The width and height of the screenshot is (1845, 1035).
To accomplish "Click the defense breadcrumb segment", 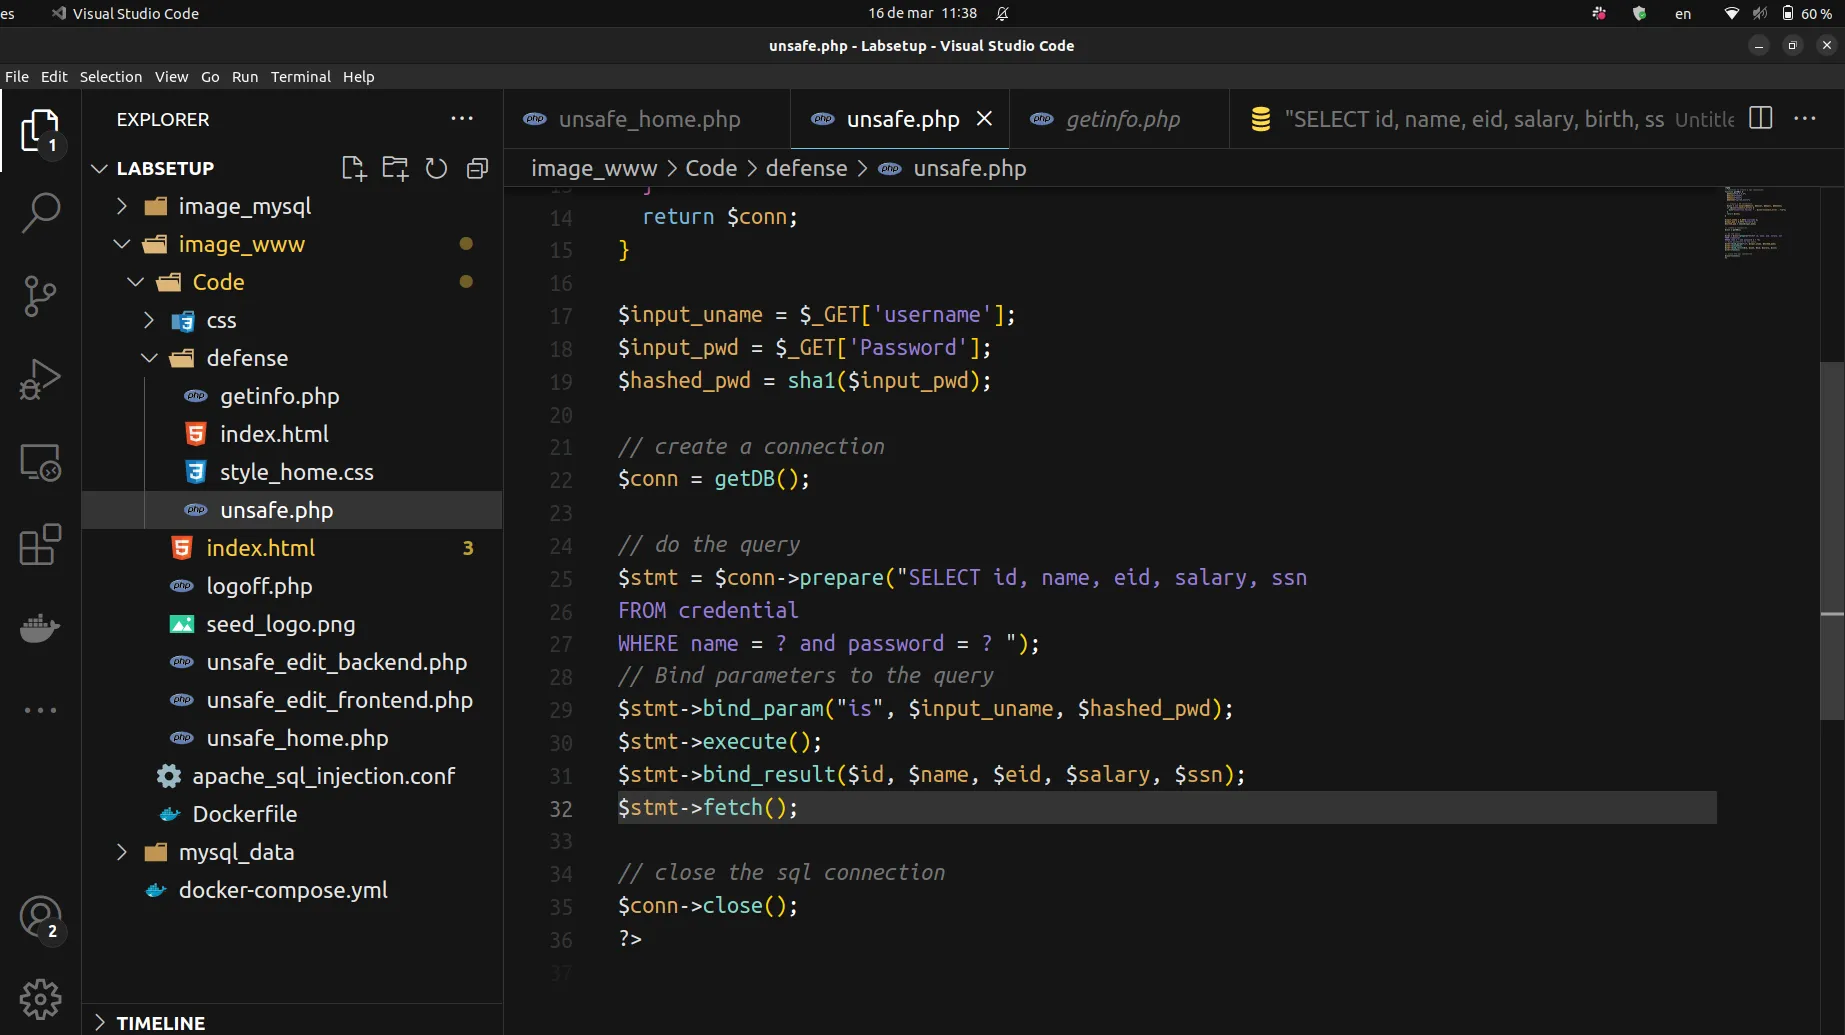I will [x=806, y=168].
